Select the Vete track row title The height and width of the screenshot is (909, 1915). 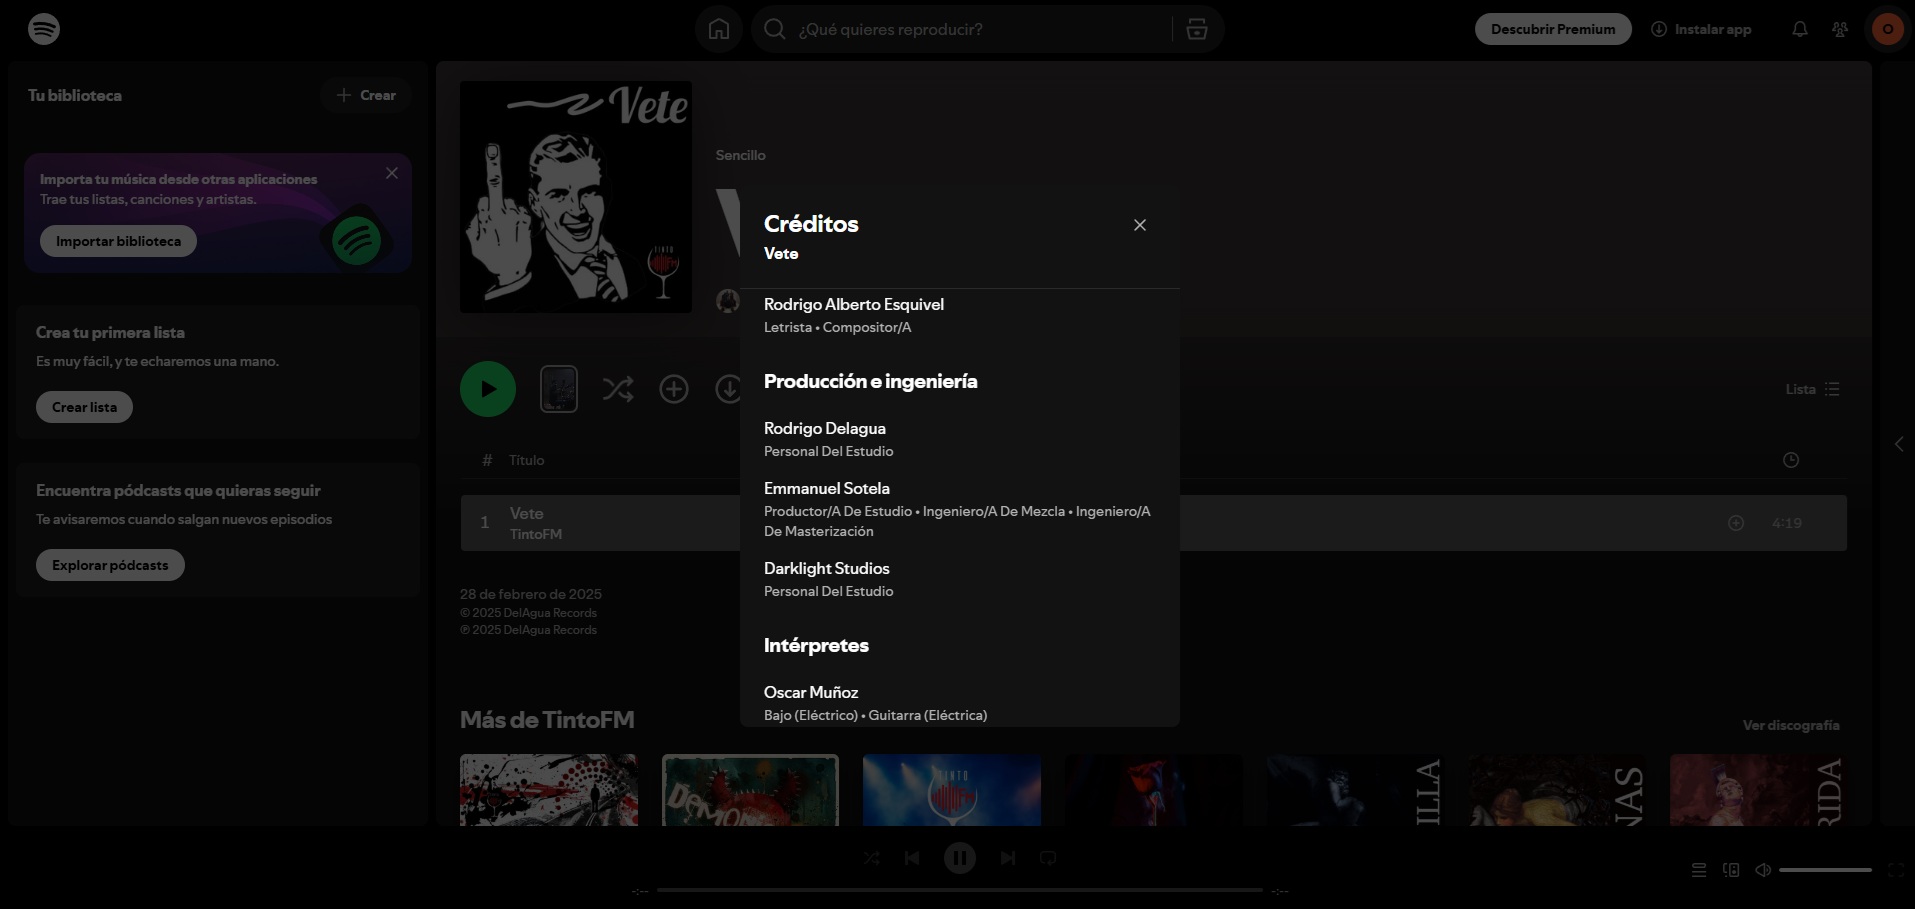coord(527,513)
